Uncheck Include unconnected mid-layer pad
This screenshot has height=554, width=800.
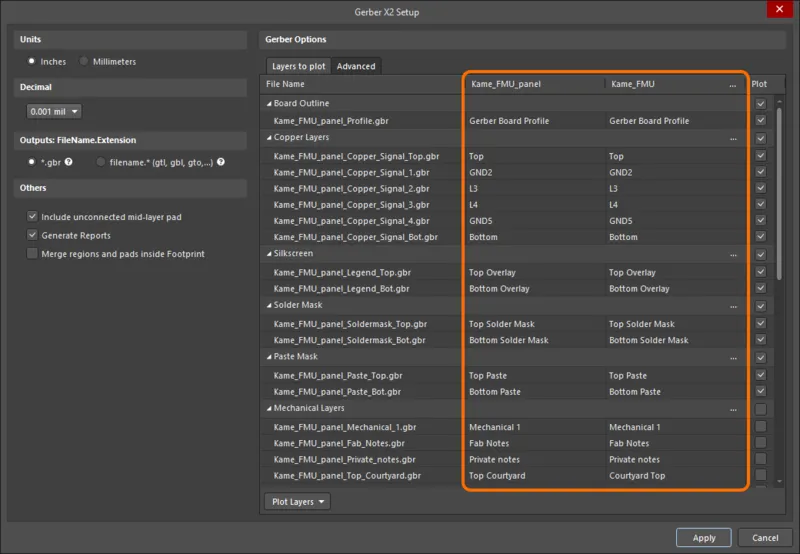click(x=33, y=217)
